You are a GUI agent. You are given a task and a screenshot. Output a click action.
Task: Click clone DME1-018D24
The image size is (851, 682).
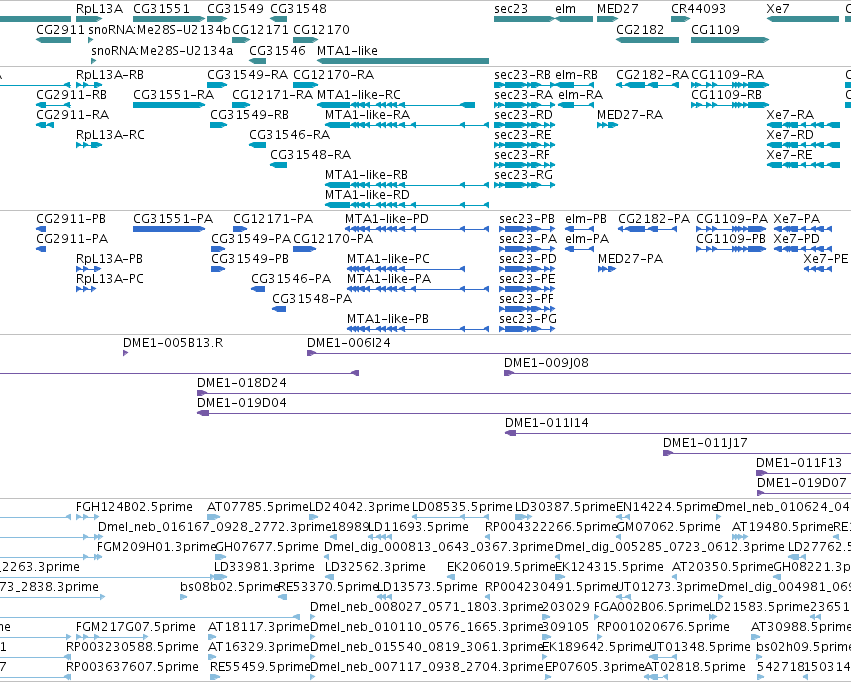(242, 383)
